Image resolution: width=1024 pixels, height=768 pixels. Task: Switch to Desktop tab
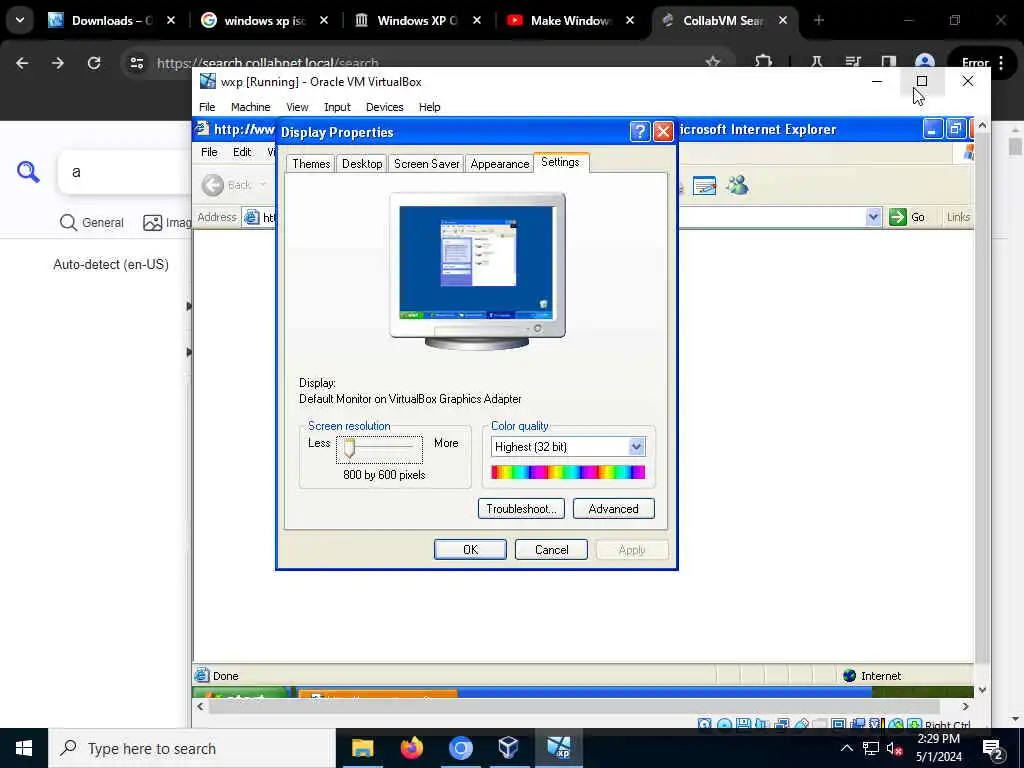tap(362, 164)
